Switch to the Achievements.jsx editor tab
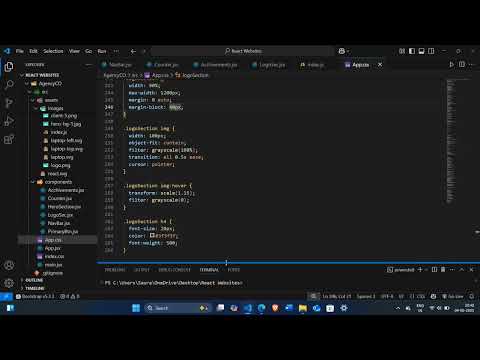 (x=216, y=65)
